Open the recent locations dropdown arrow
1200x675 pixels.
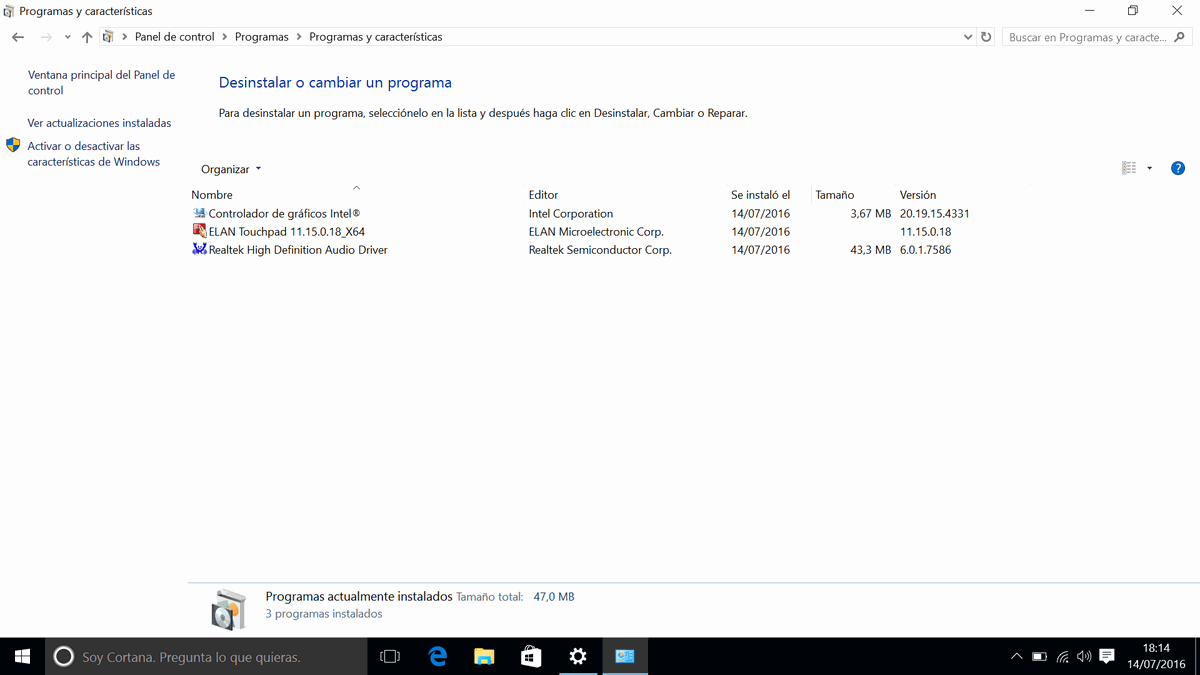67,37
